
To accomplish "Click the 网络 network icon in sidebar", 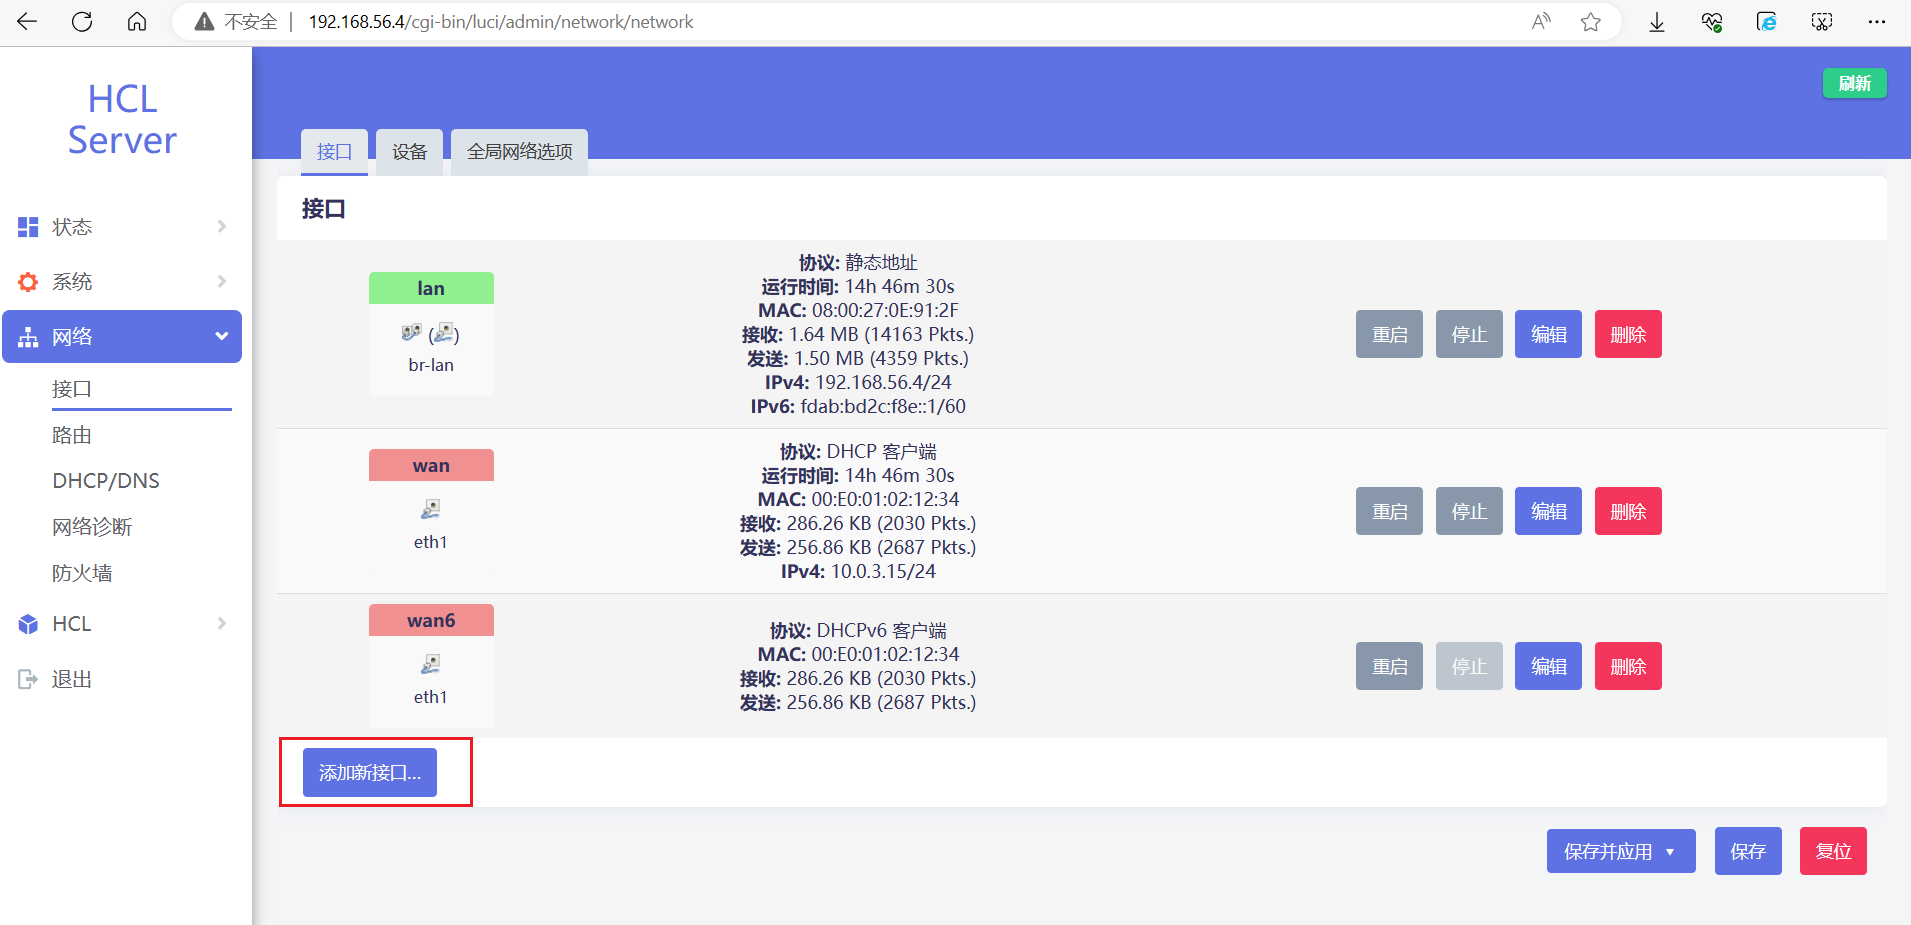I will [x=27, y=336].
